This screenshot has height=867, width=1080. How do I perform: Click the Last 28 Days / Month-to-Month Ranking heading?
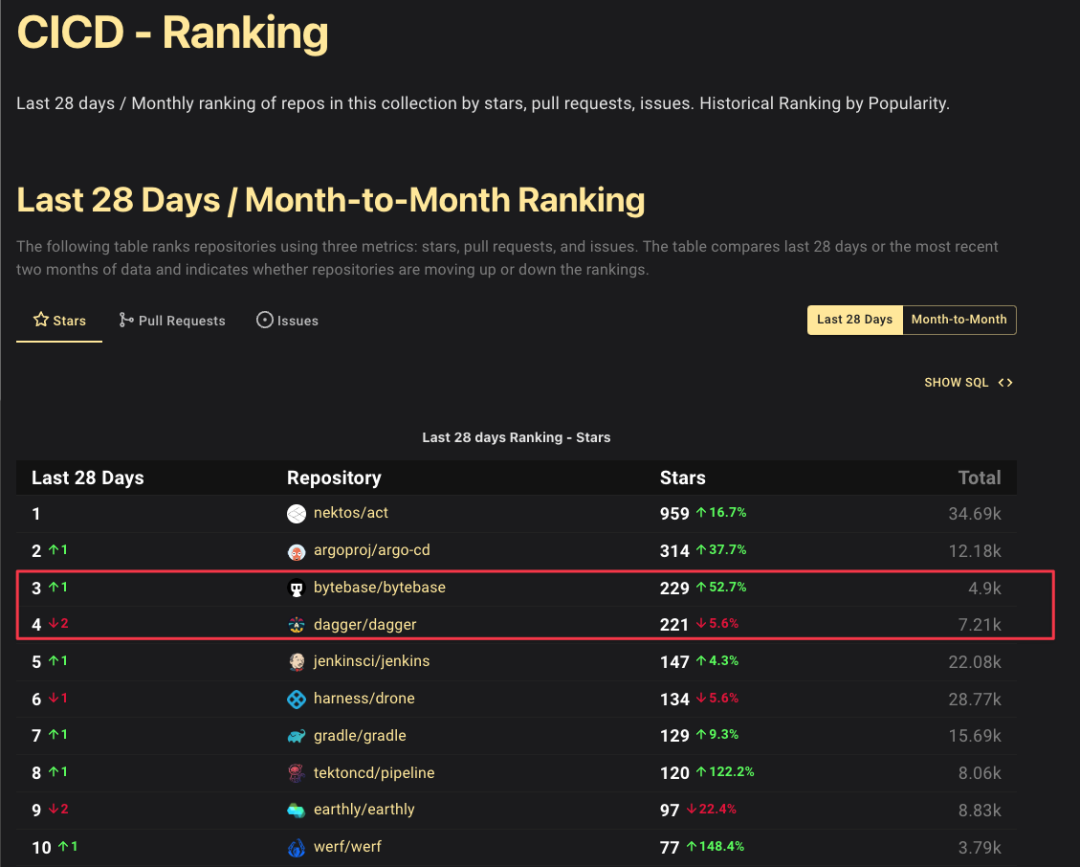tap(331, 200)
